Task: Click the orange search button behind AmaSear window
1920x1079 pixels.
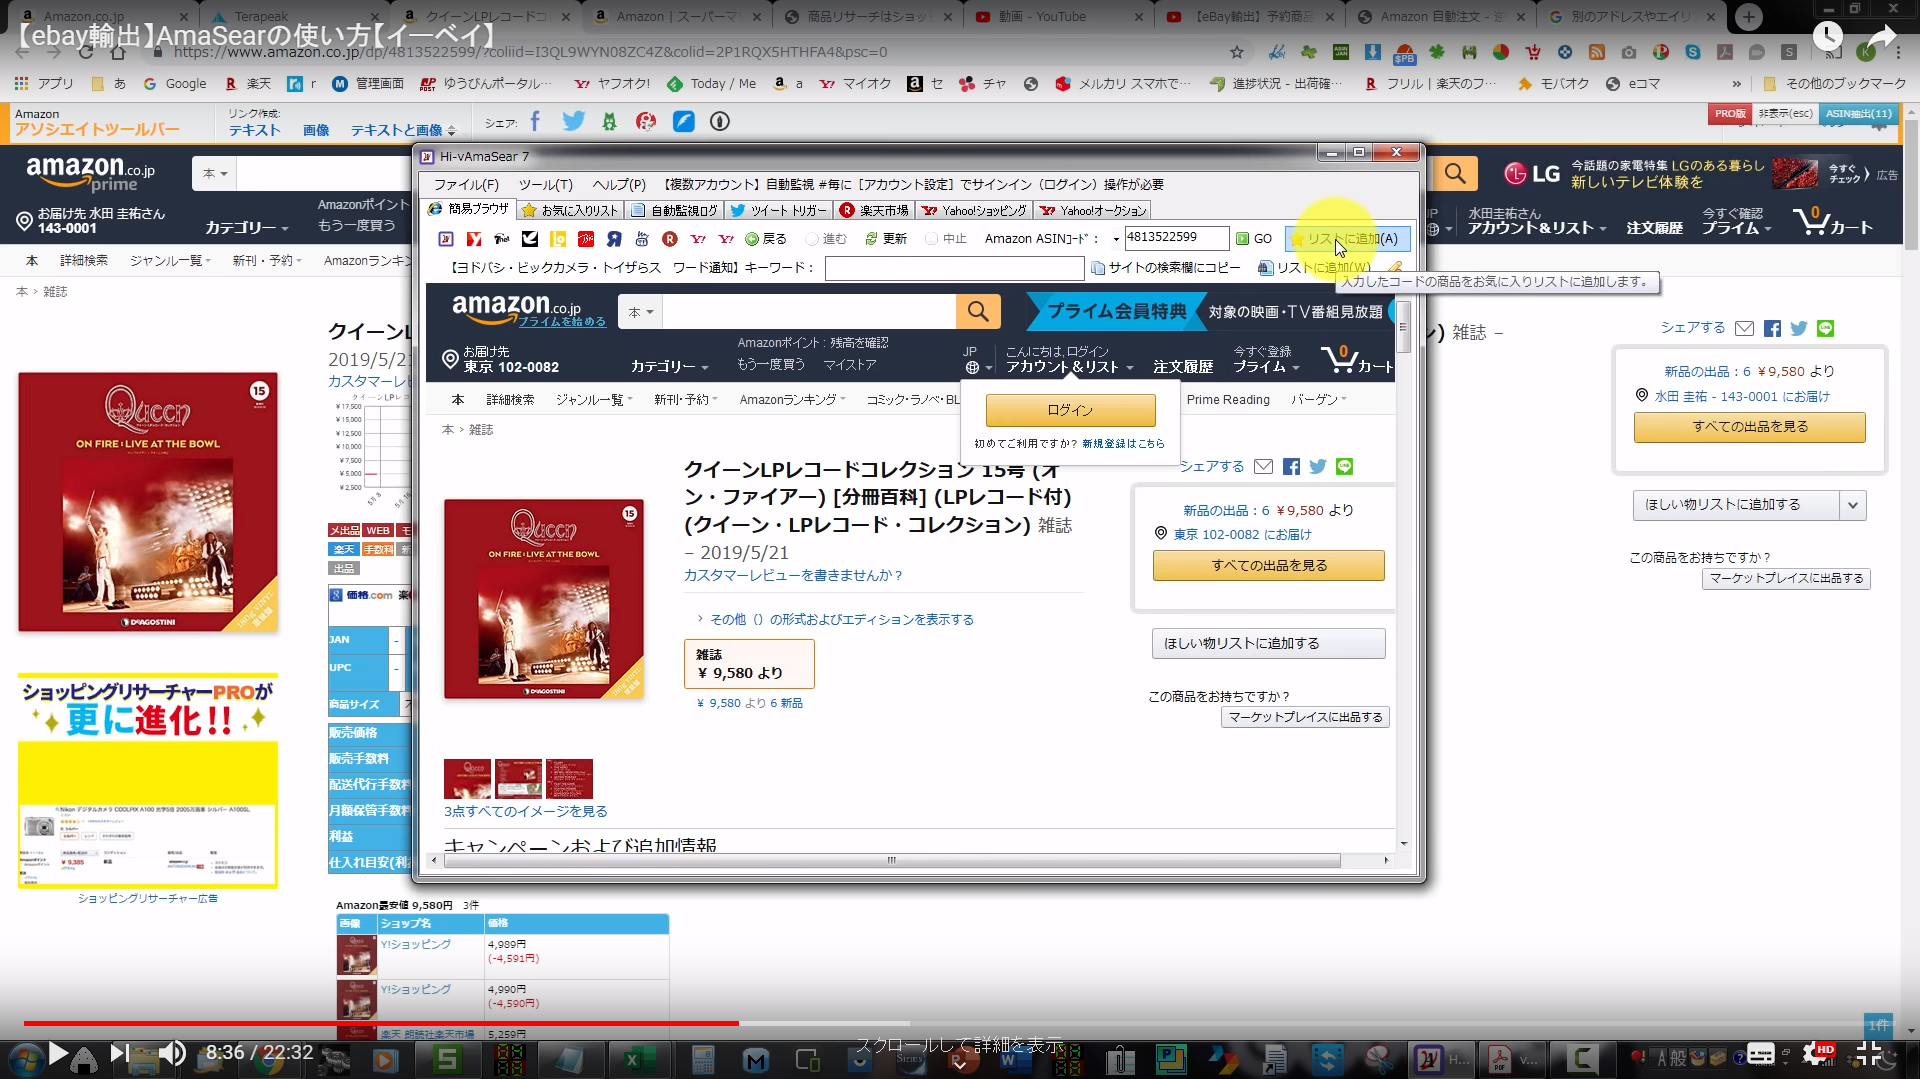Action: (x=1455, y=174)
